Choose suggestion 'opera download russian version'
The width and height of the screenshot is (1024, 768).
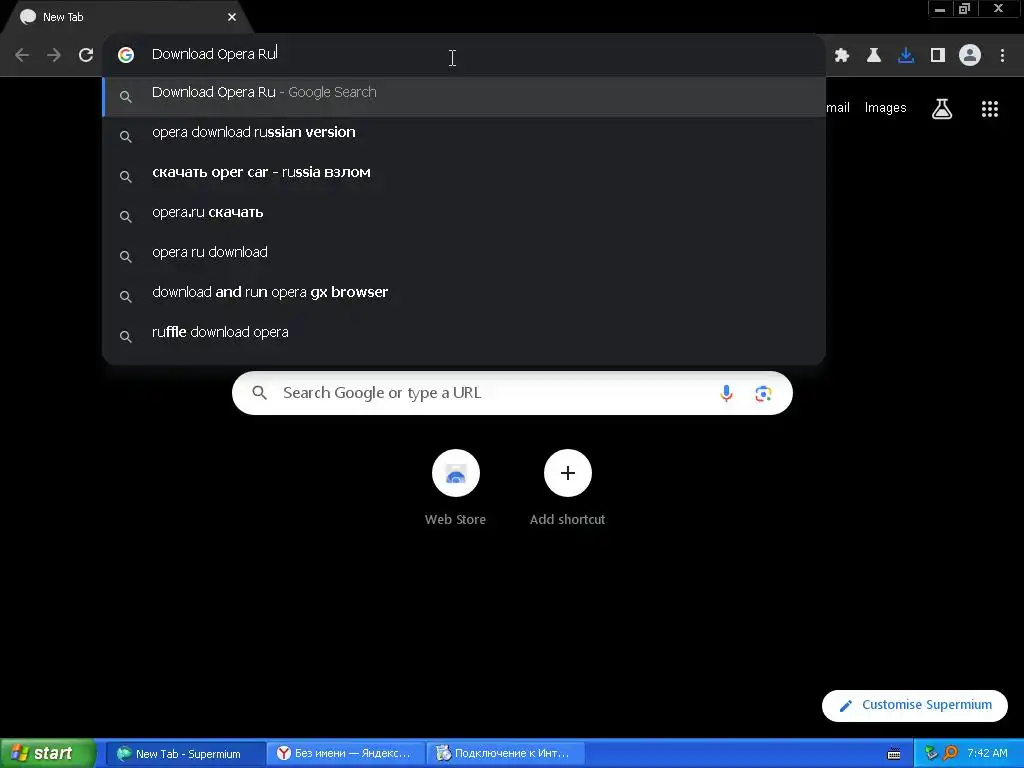[464, 133]
